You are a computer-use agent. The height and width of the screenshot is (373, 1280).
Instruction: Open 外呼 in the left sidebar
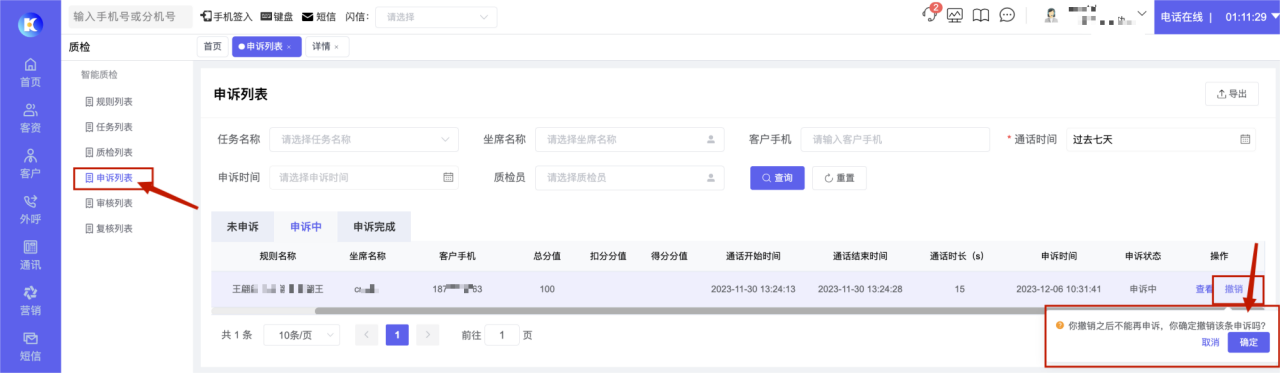pos(30,209)
